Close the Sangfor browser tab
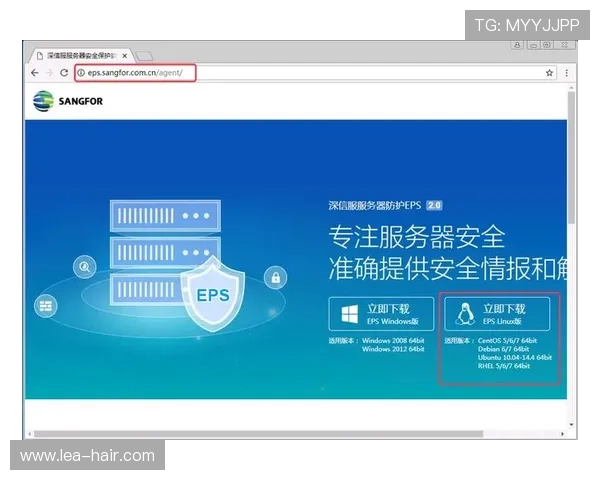600x480 pixels. (x=124, y=56)
